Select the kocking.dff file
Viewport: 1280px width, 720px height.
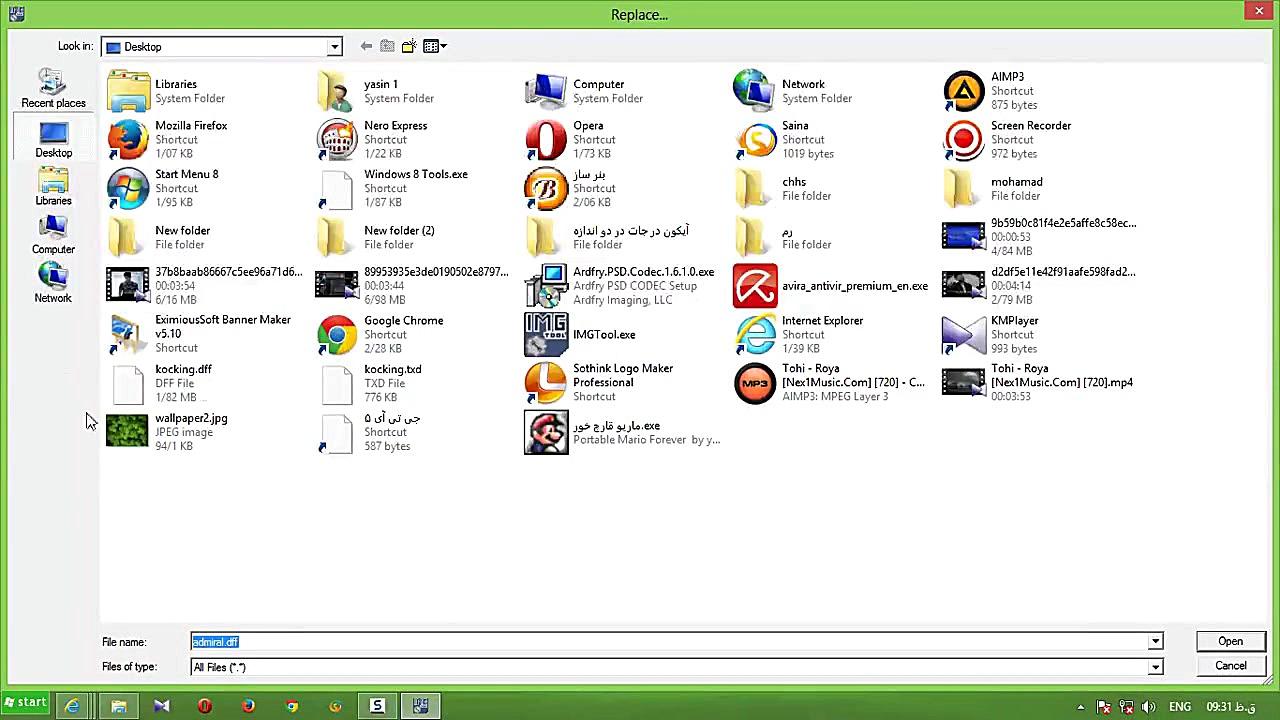[x=160, y=383]
